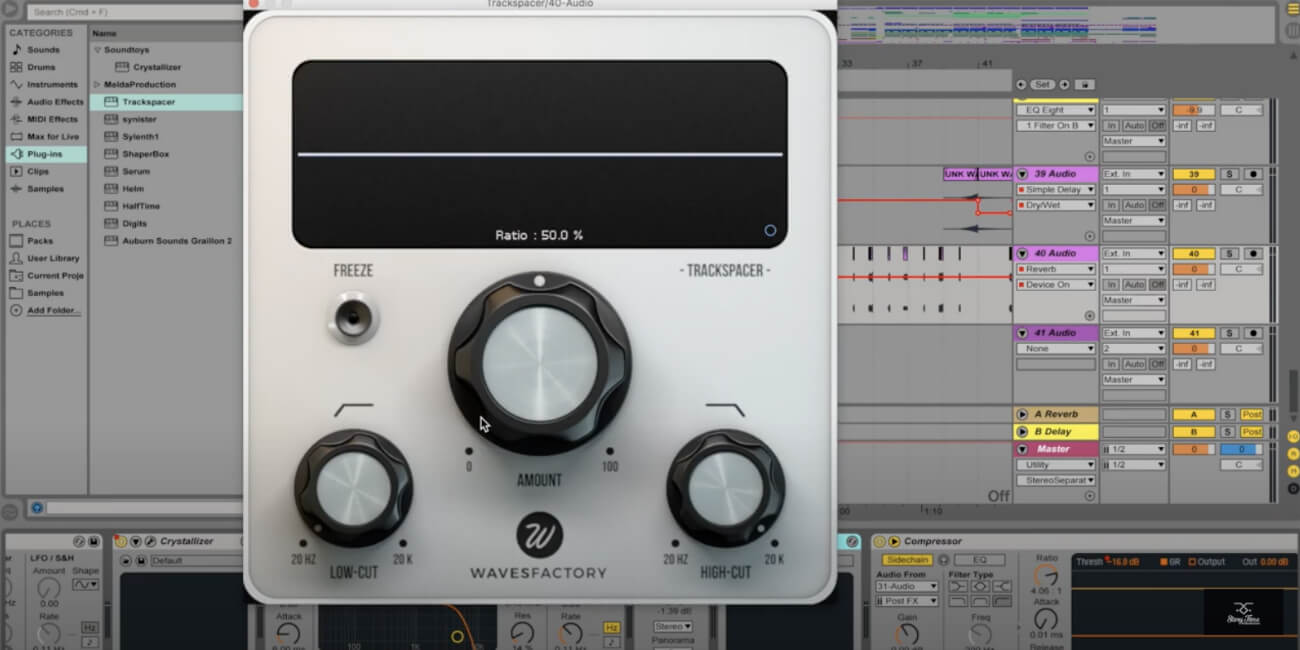Select the Sylenth1 plug-in
Screen dimensions: 1300x650
pyautogui.click(x=141, y=136)
